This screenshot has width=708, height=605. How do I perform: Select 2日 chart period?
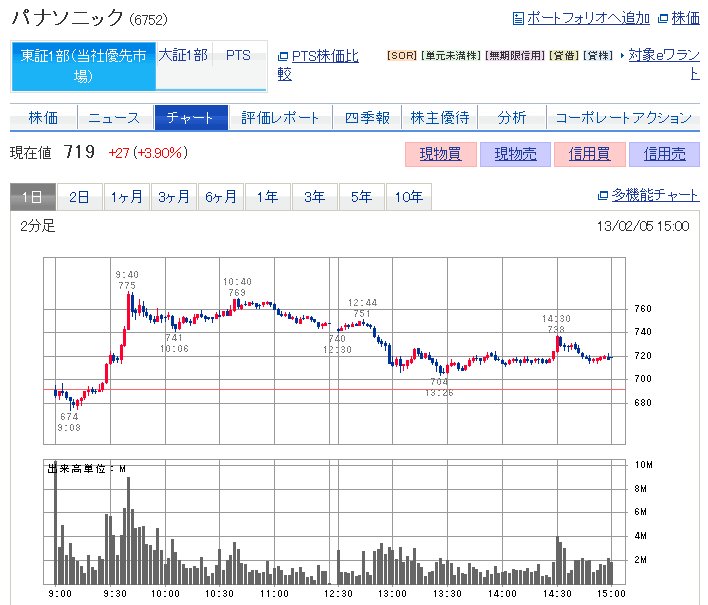click(x=79, y=197)
